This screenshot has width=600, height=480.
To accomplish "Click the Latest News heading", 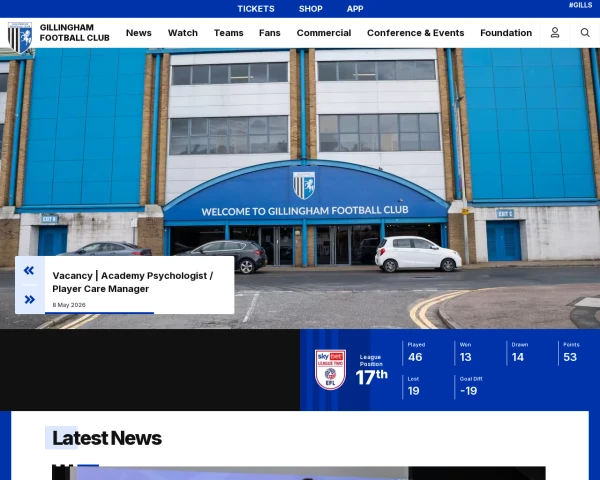I will click(x=107, y=438).
